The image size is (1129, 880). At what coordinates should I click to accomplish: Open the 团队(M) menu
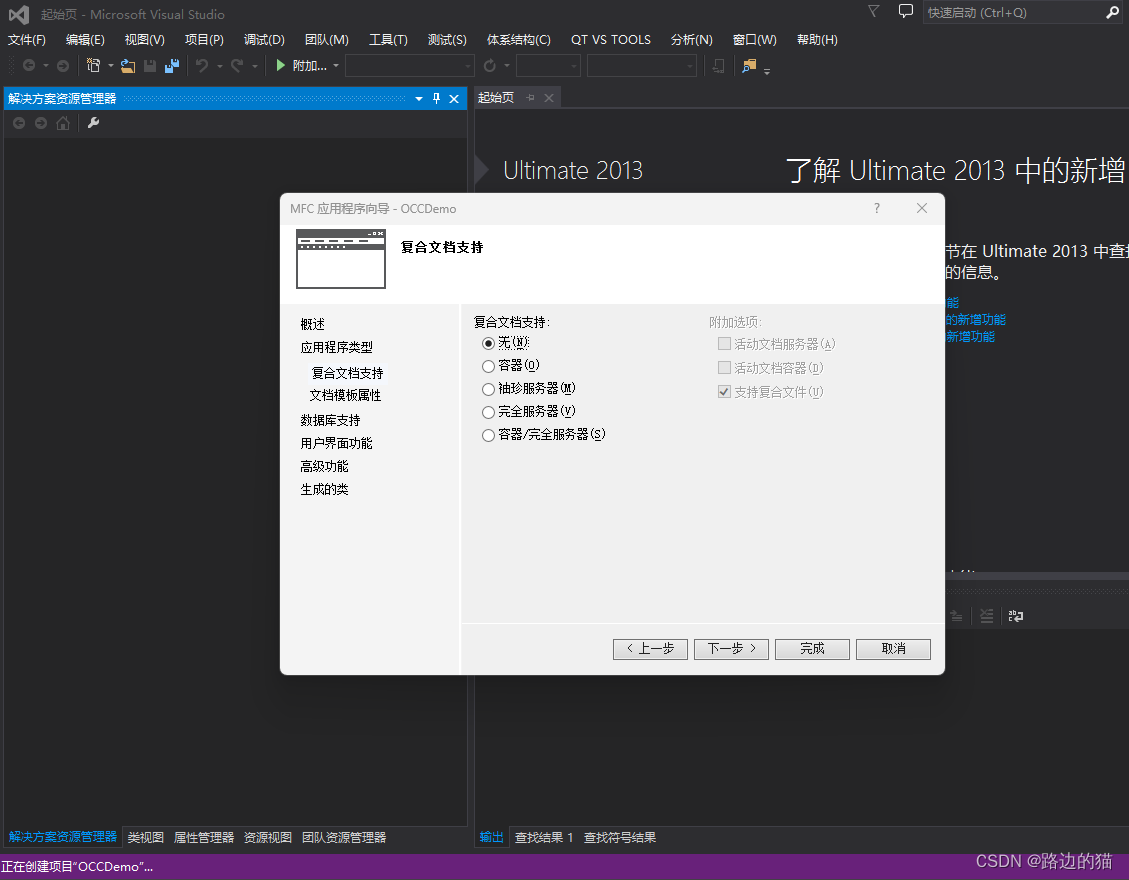coord(326,40)
